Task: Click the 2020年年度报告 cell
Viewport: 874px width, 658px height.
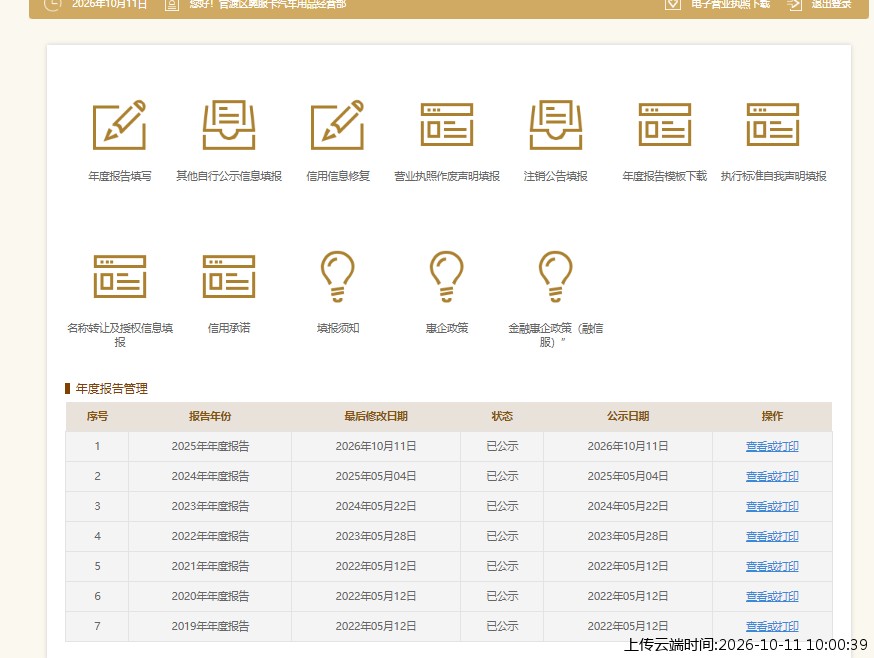Action: pyautogui.click(x=210, y=597)
